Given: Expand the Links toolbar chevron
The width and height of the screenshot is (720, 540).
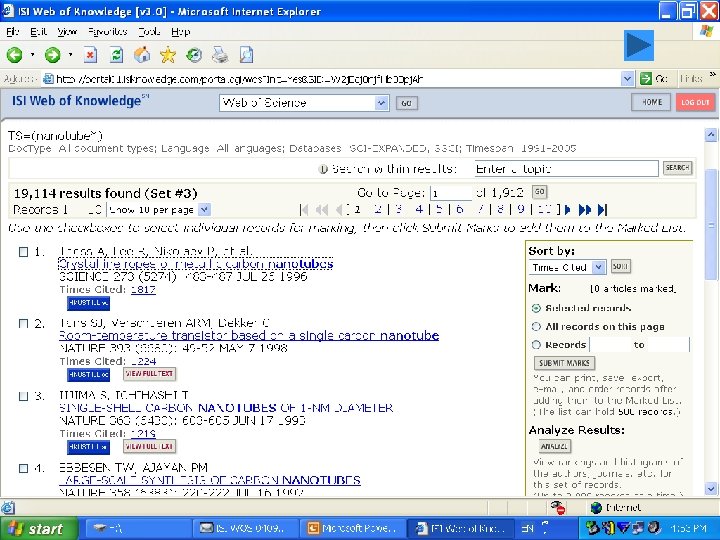Looking at the screenshot, I should (x=713, y=74).
